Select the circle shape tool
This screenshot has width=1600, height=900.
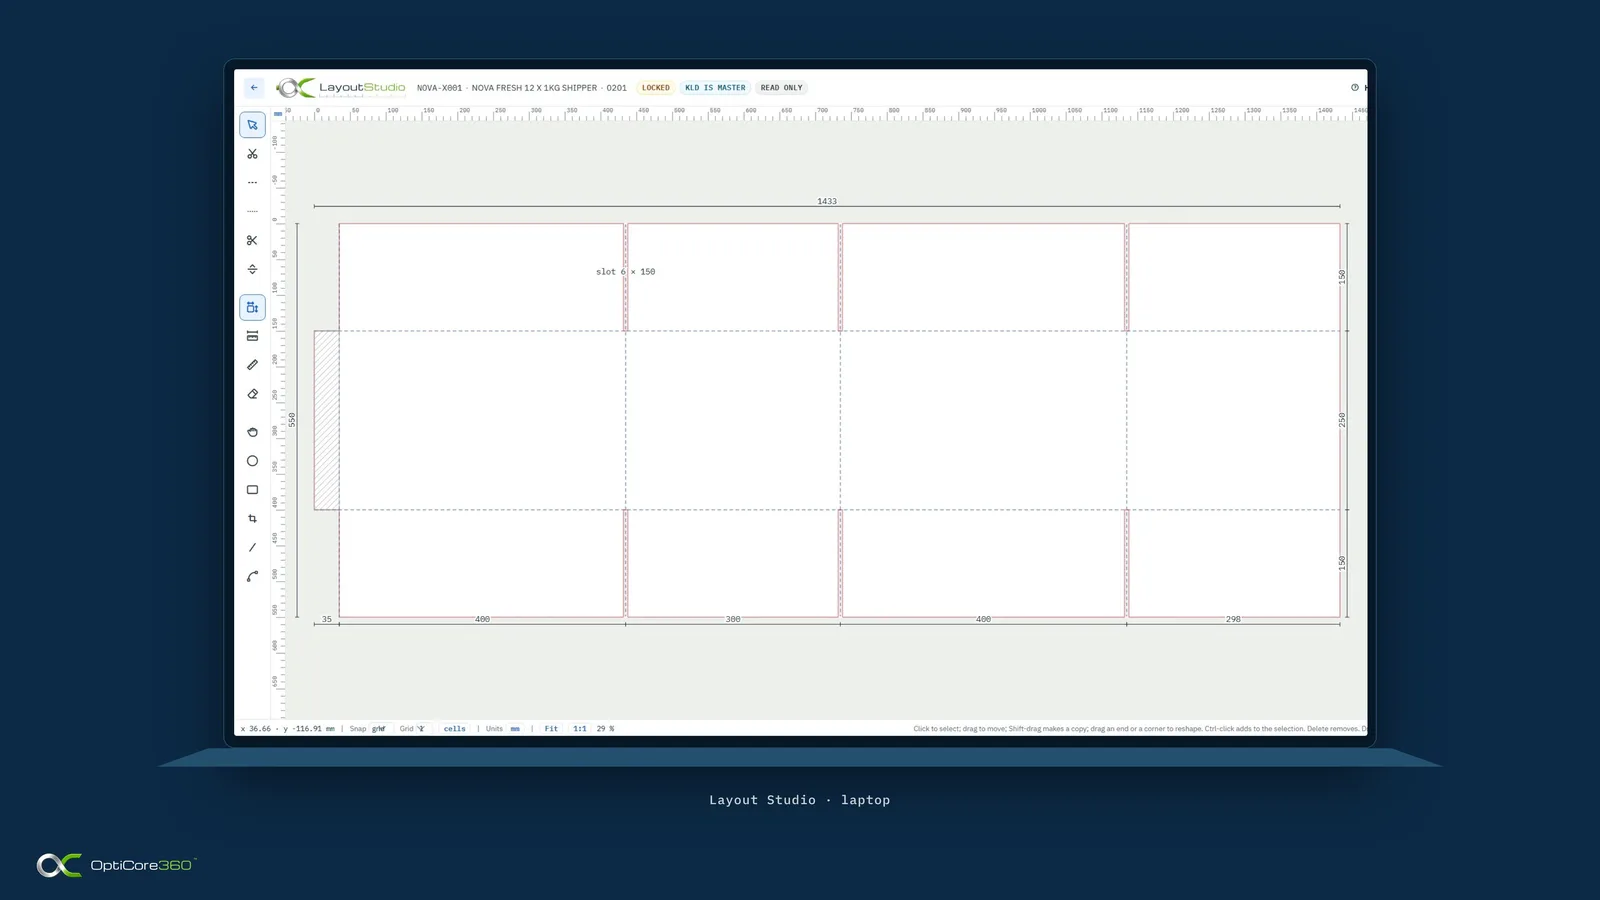pyautogui.click(x=252, y=461)
